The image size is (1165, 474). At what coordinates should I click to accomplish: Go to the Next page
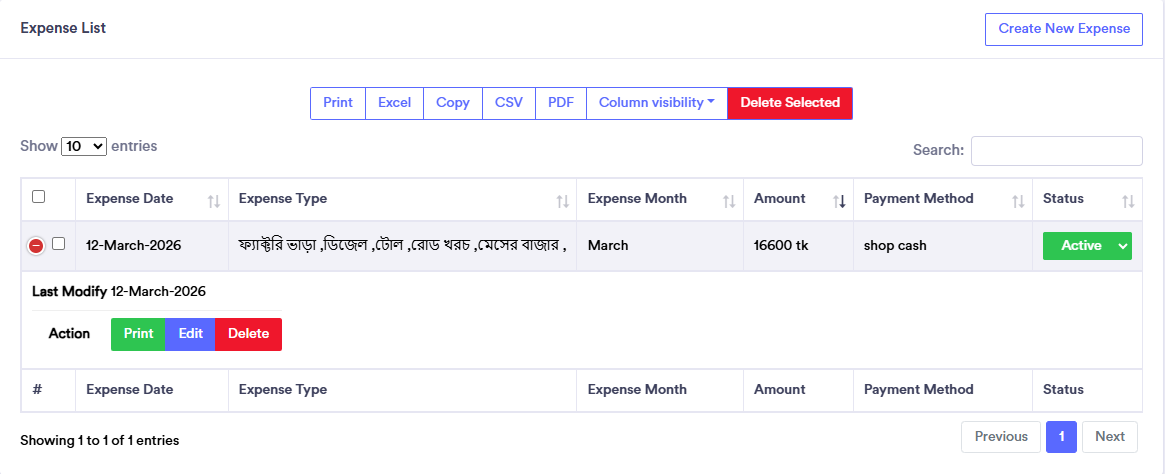point(1109,437)
